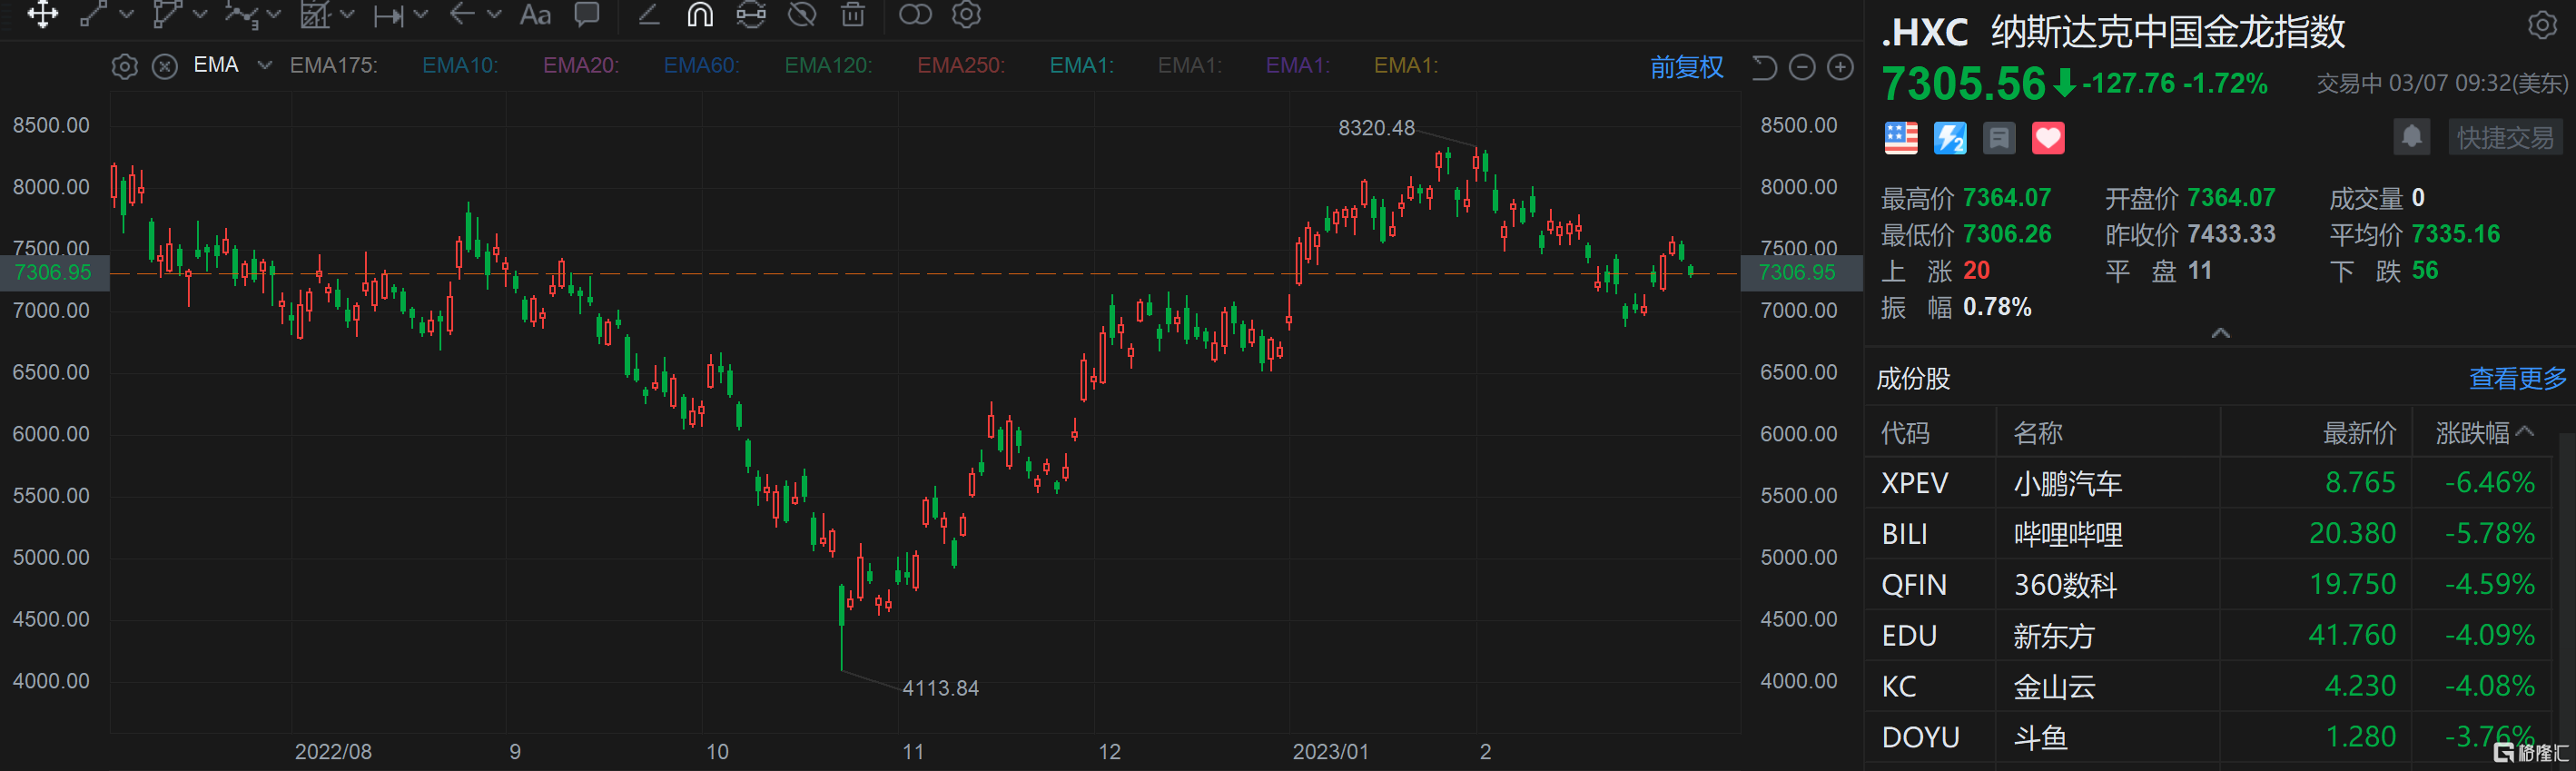The image size is (2576, 771).
Task: Toggle the heart favorite for .HXC
Action: pos(2047,138)
